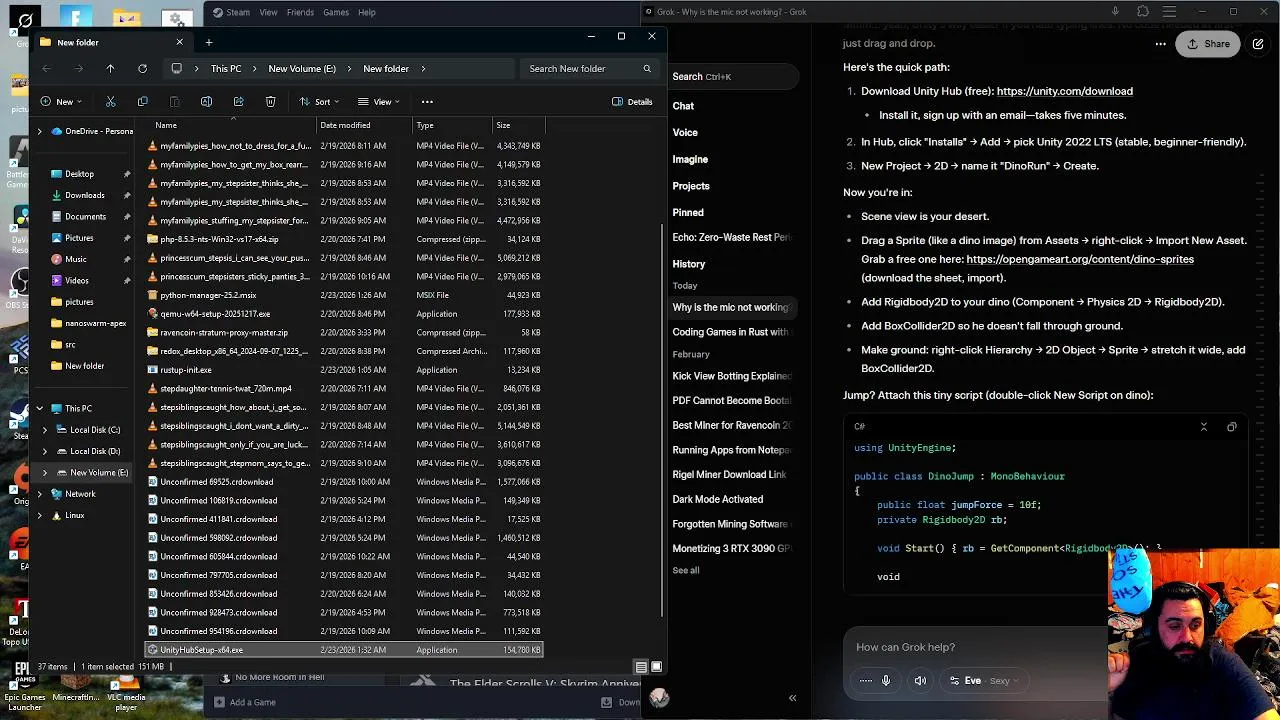Select UnityHubSetup-x64.exe file row

click(x=344, y=650)
